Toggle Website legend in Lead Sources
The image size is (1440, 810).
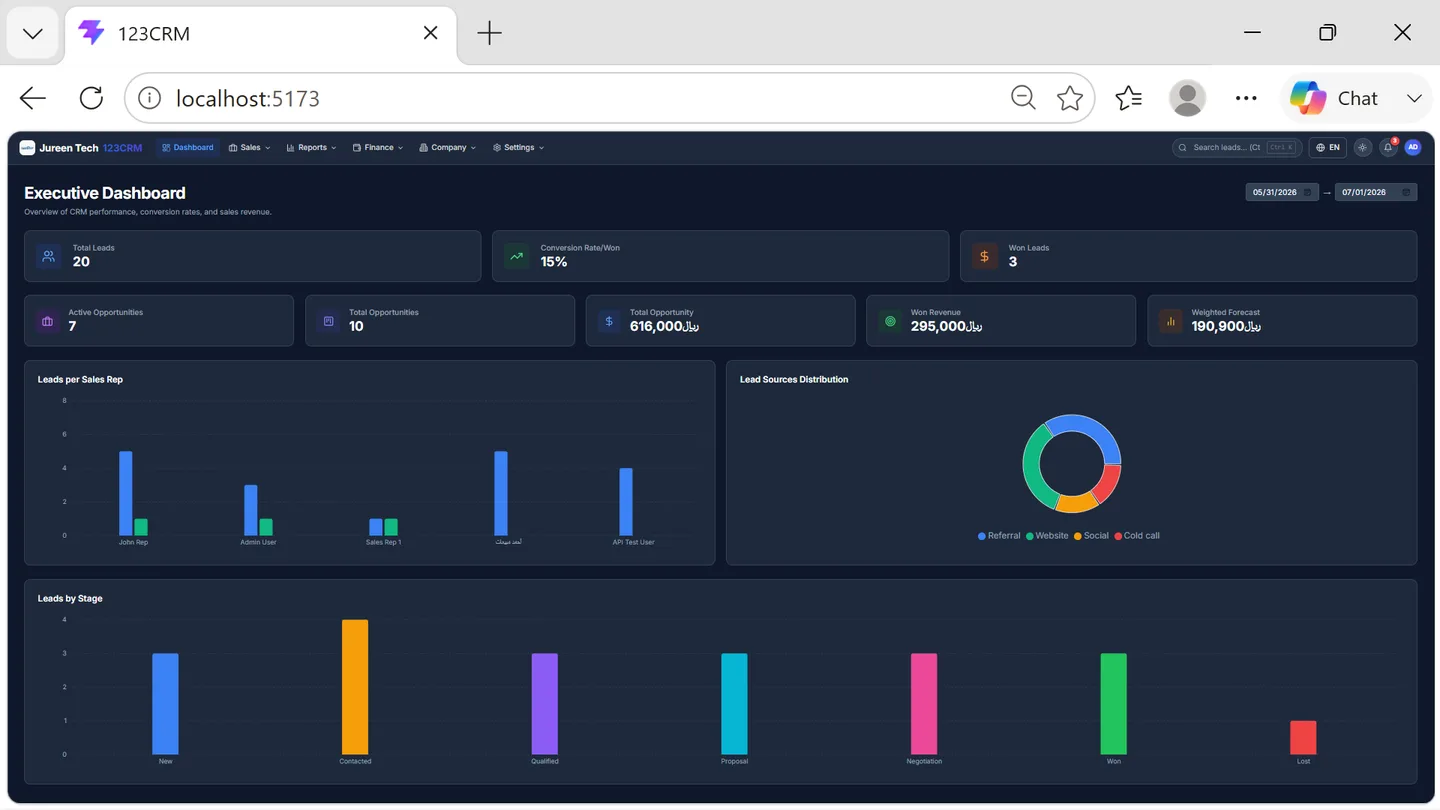[1047, 536]
